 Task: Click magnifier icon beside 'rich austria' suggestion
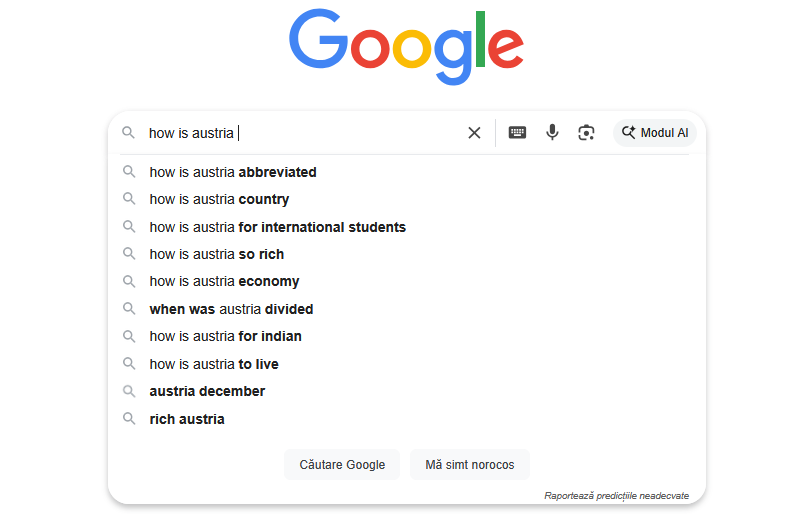click(x=129, y=419)
